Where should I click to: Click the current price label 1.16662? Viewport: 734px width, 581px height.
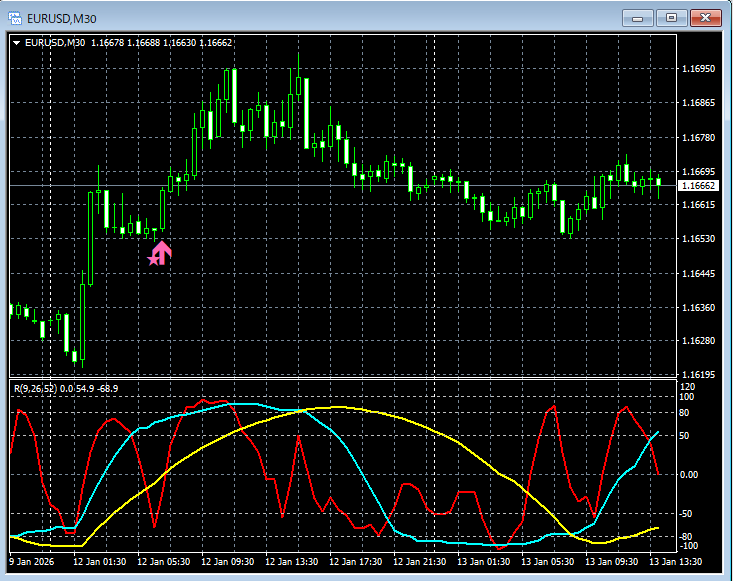tap(698, 186)
